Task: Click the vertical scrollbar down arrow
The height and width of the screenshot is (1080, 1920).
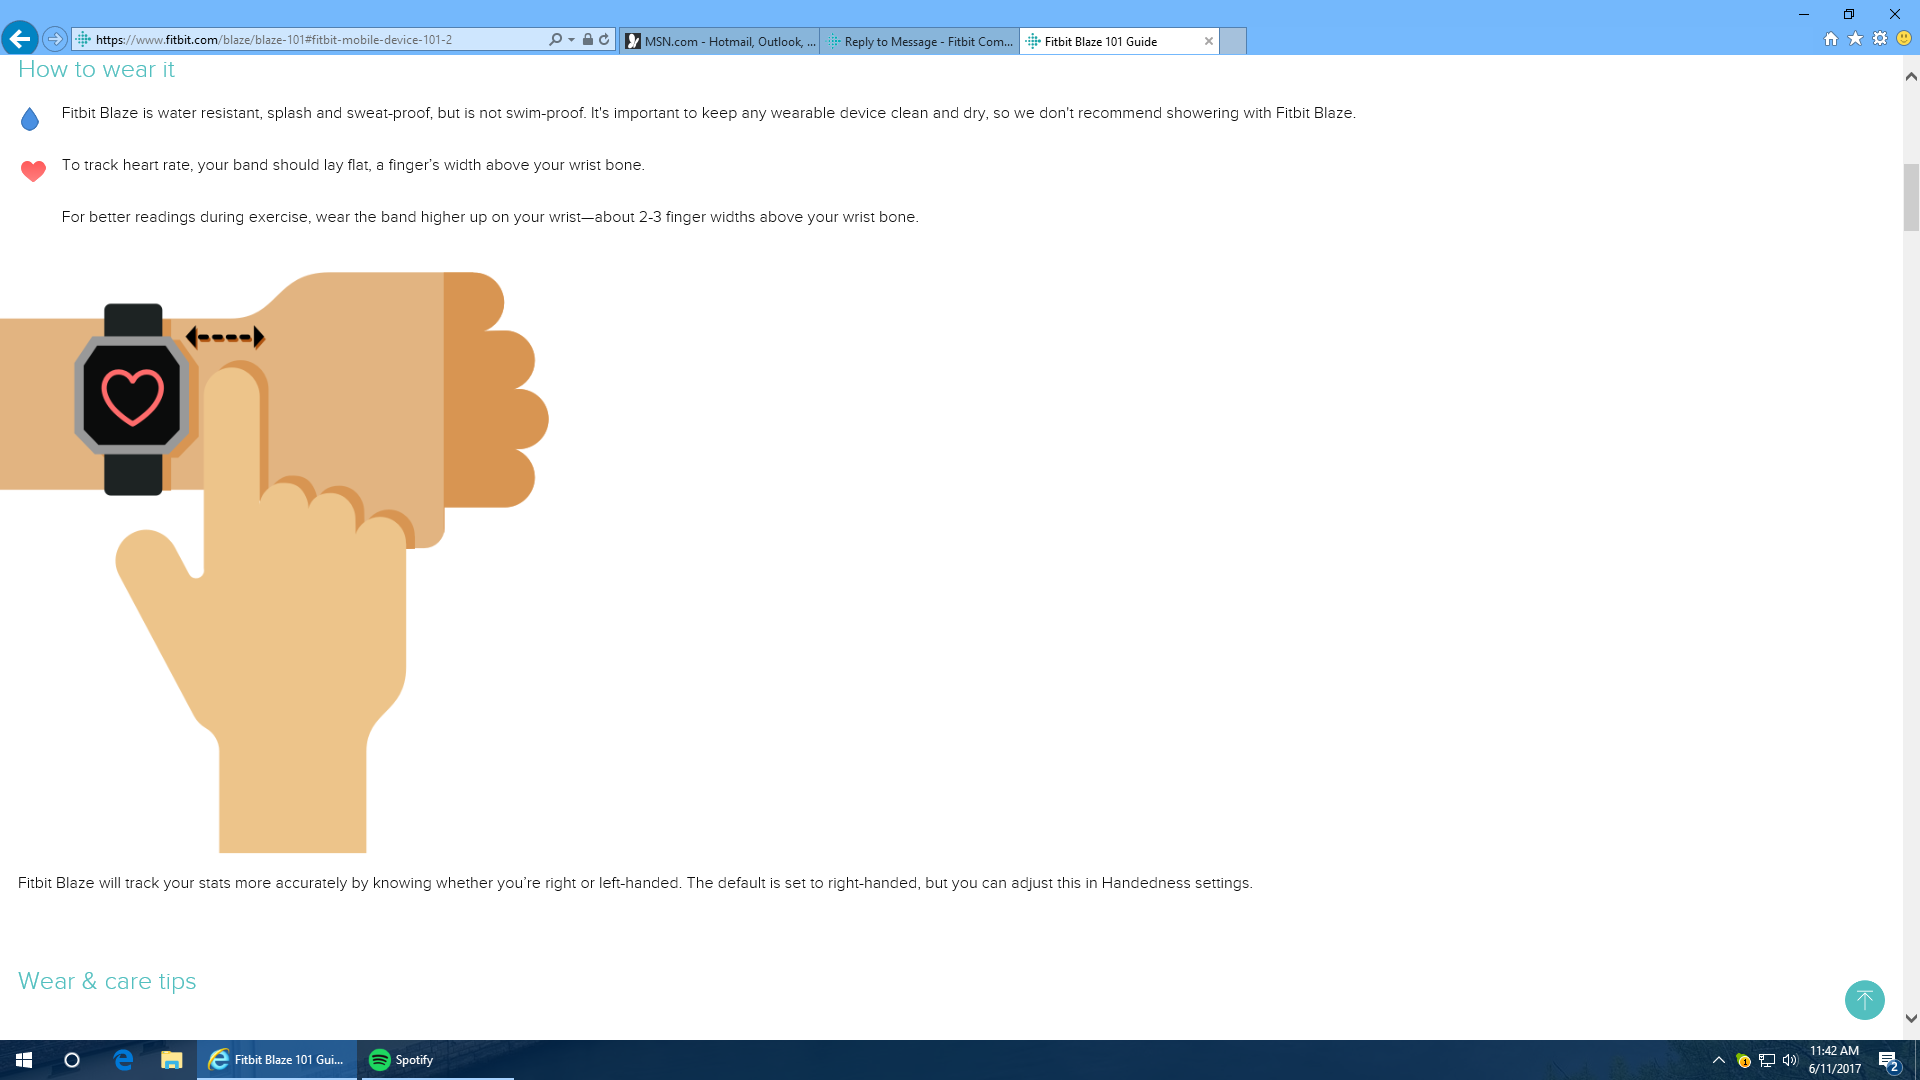Action: [x=1911, y=1019]
